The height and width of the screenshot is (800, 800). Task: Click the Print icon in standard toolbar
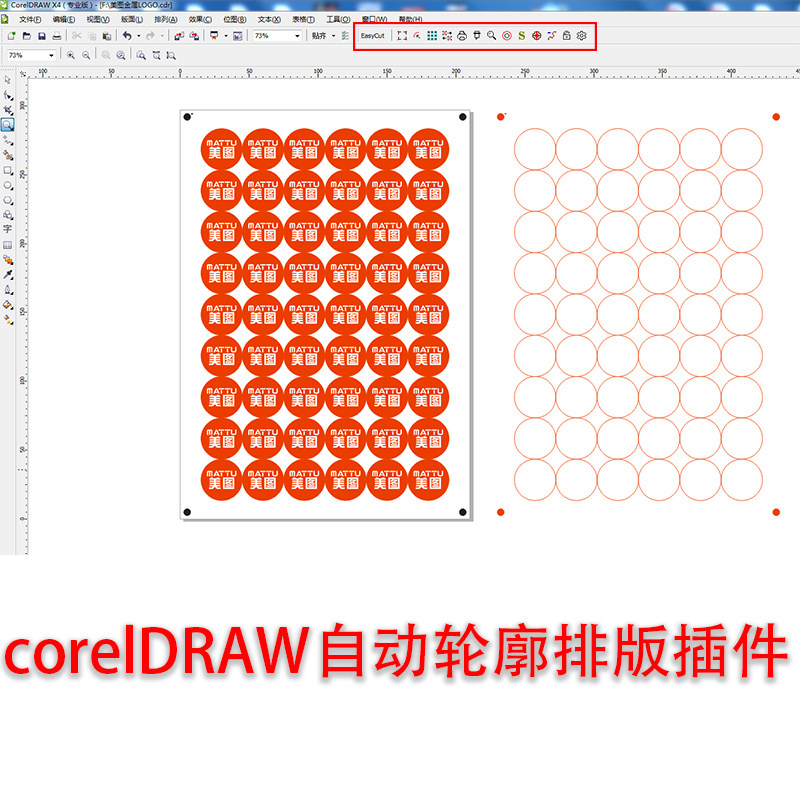pos(57,36)
